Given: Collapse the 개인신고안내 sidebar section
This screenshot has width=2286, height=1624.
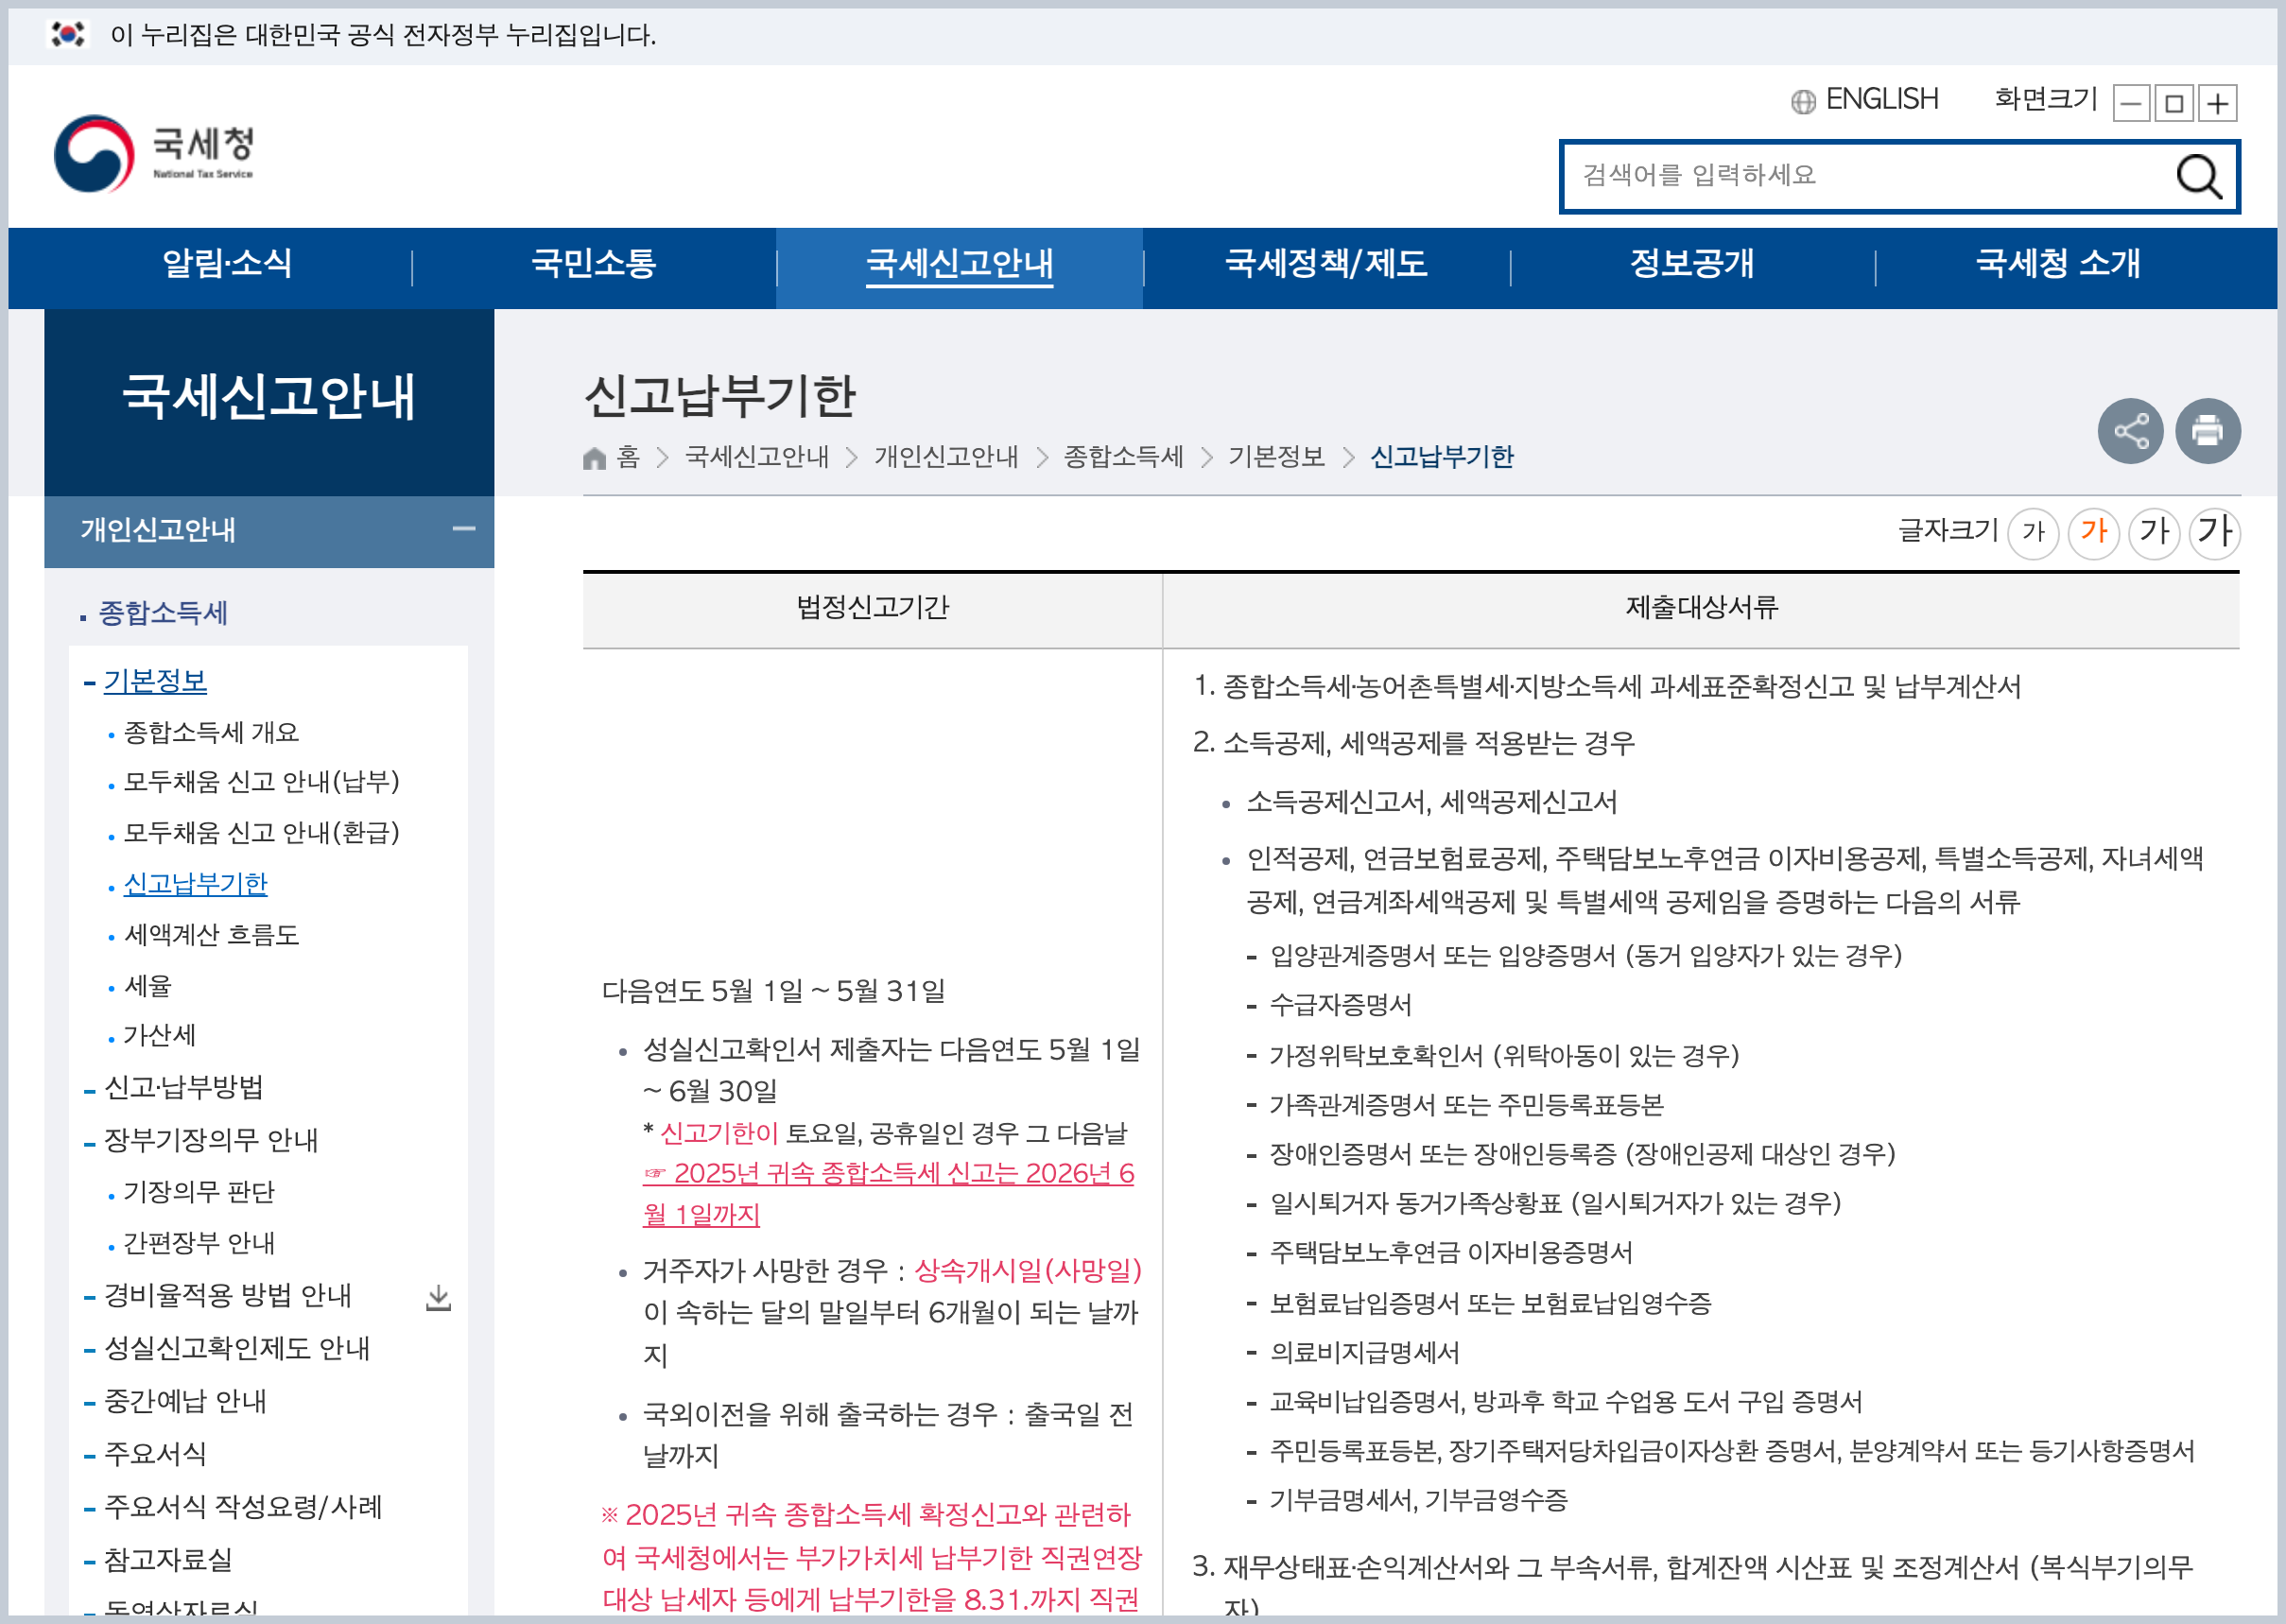Looking at the screenshot, I should [x=463, y=529].
